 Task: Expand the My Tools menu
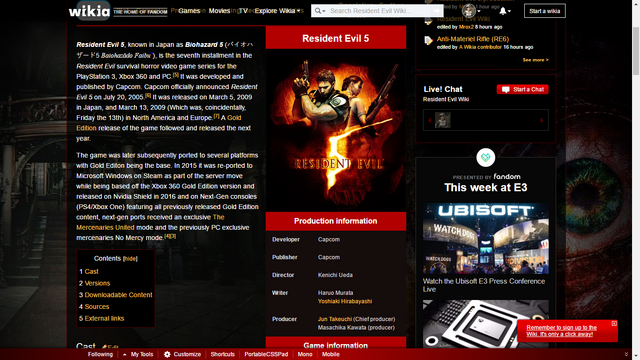(138, 354)
